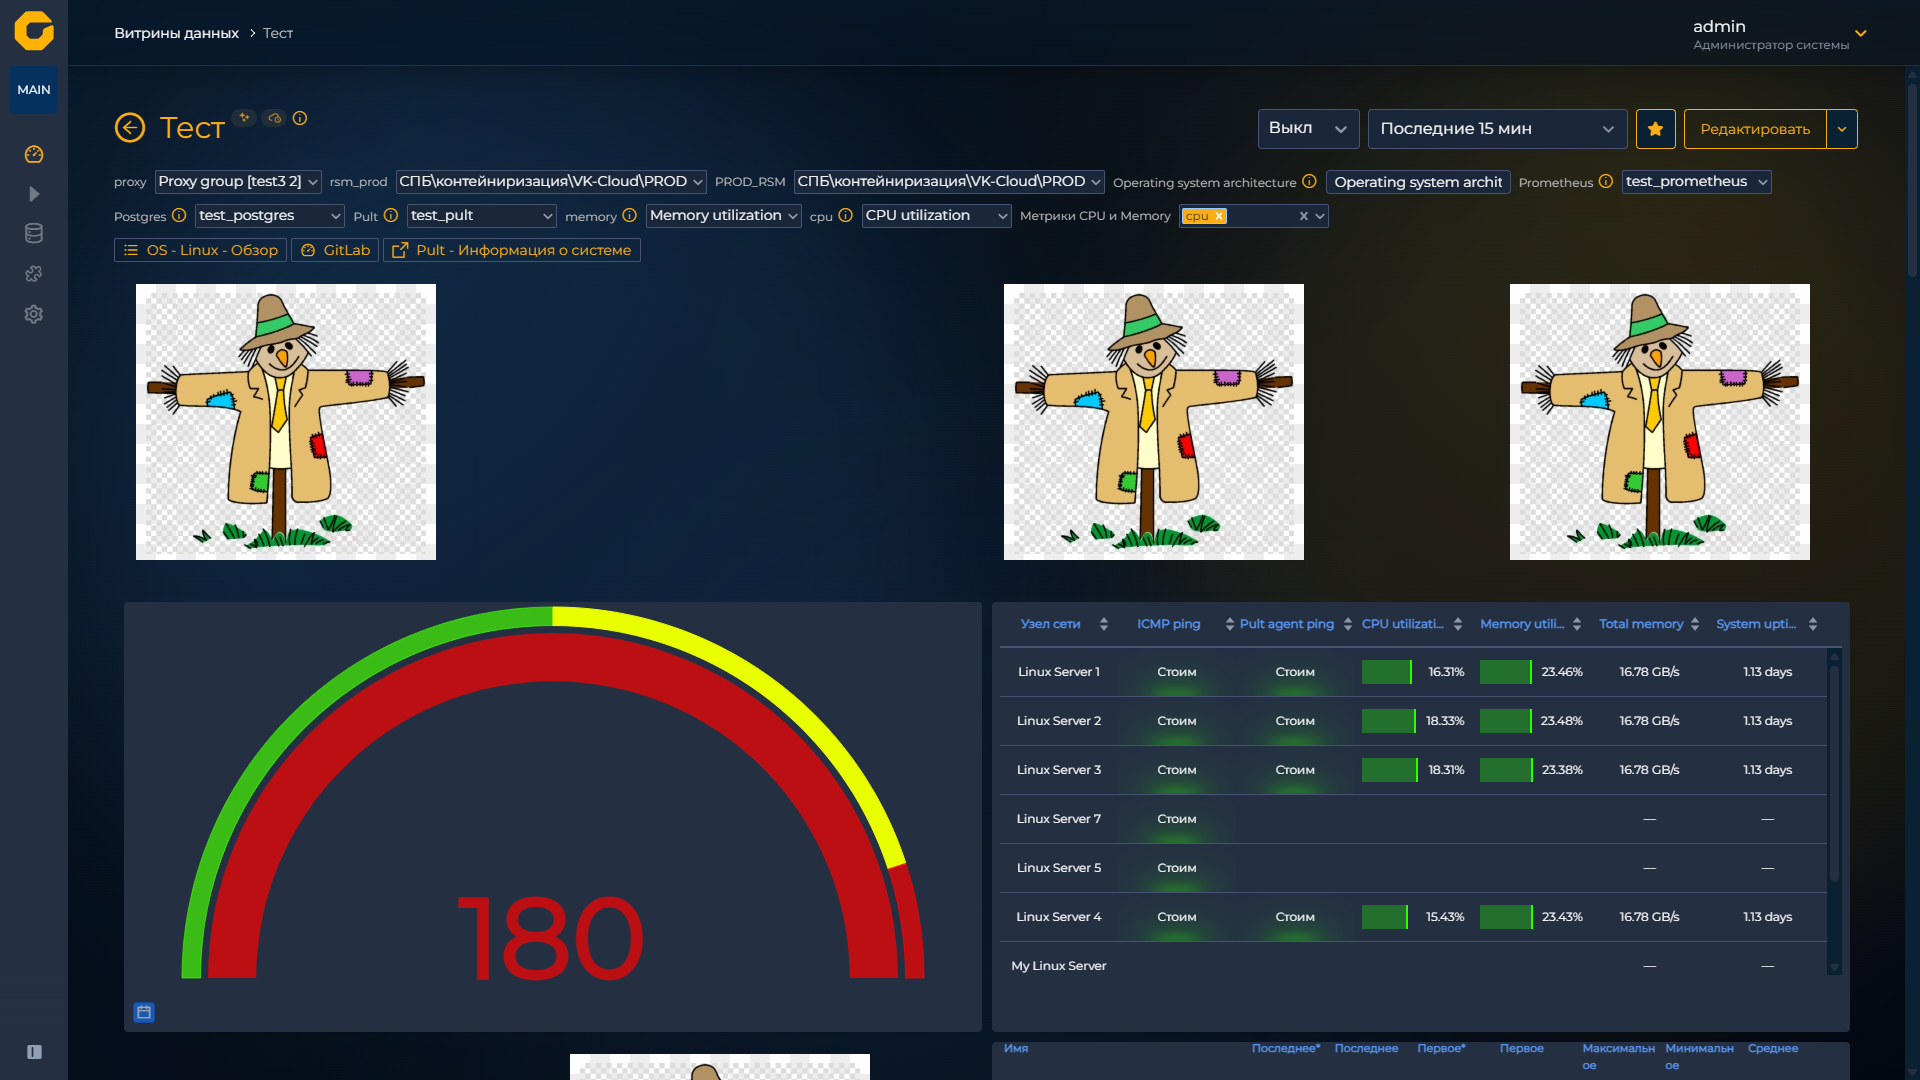This screenshot has height=1080, width=1920.
Task: Open the puzzle plugins sidebar icon
Action: (34, 274)
